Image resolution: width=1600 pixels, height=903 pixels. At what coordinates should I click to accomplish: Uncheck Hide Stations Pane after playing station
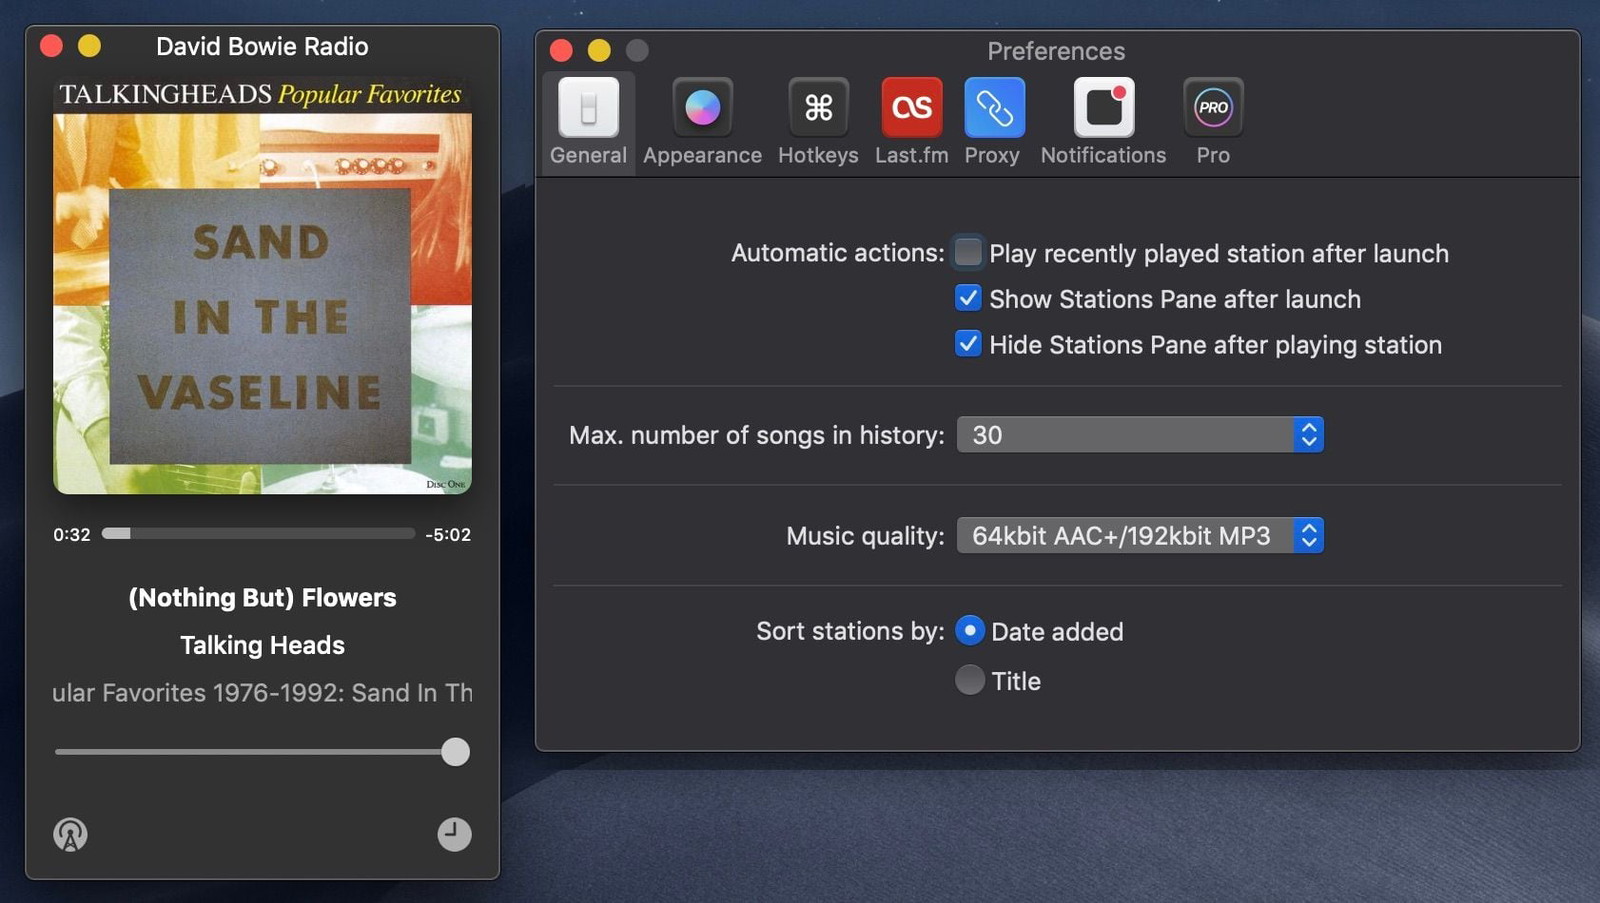point(968,344)
